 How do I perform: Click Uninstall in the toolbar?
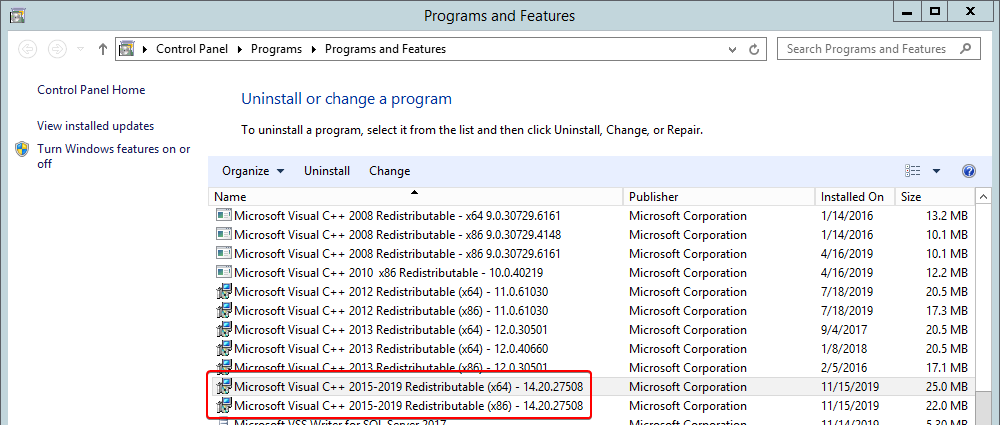[x=327, y=171]
